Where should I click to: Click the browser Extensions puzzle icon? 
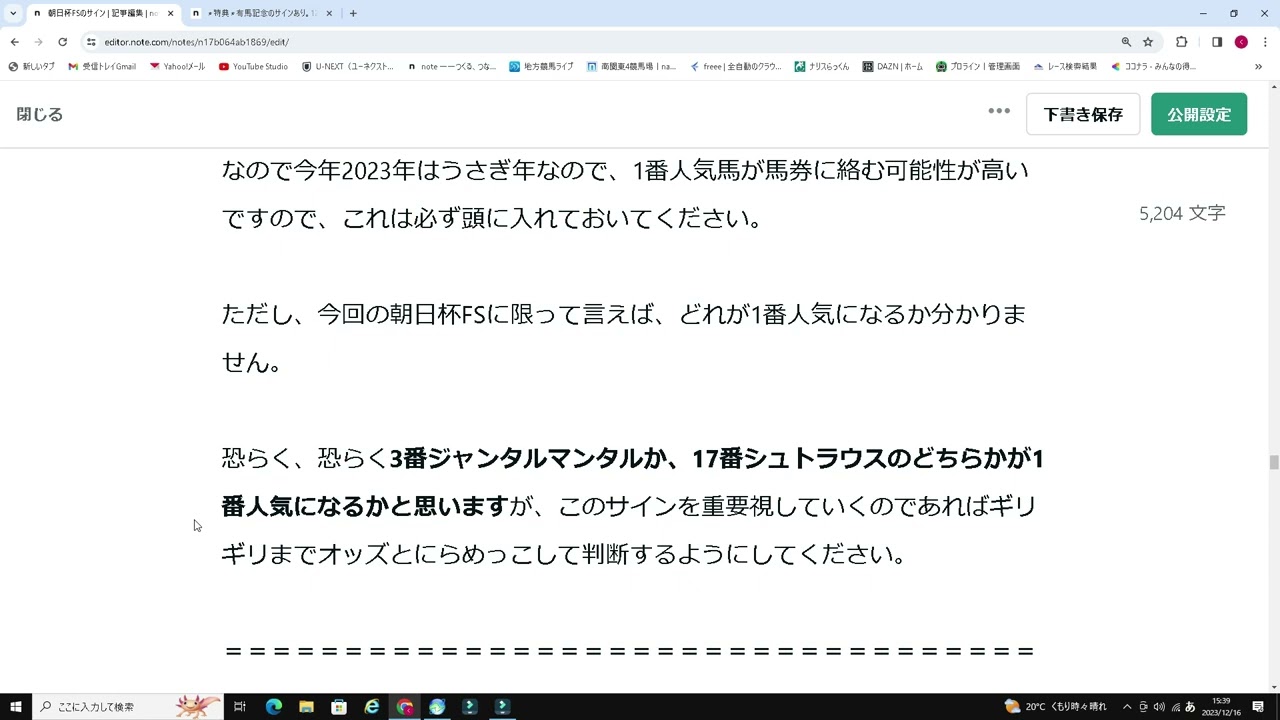pos(1181,42)
